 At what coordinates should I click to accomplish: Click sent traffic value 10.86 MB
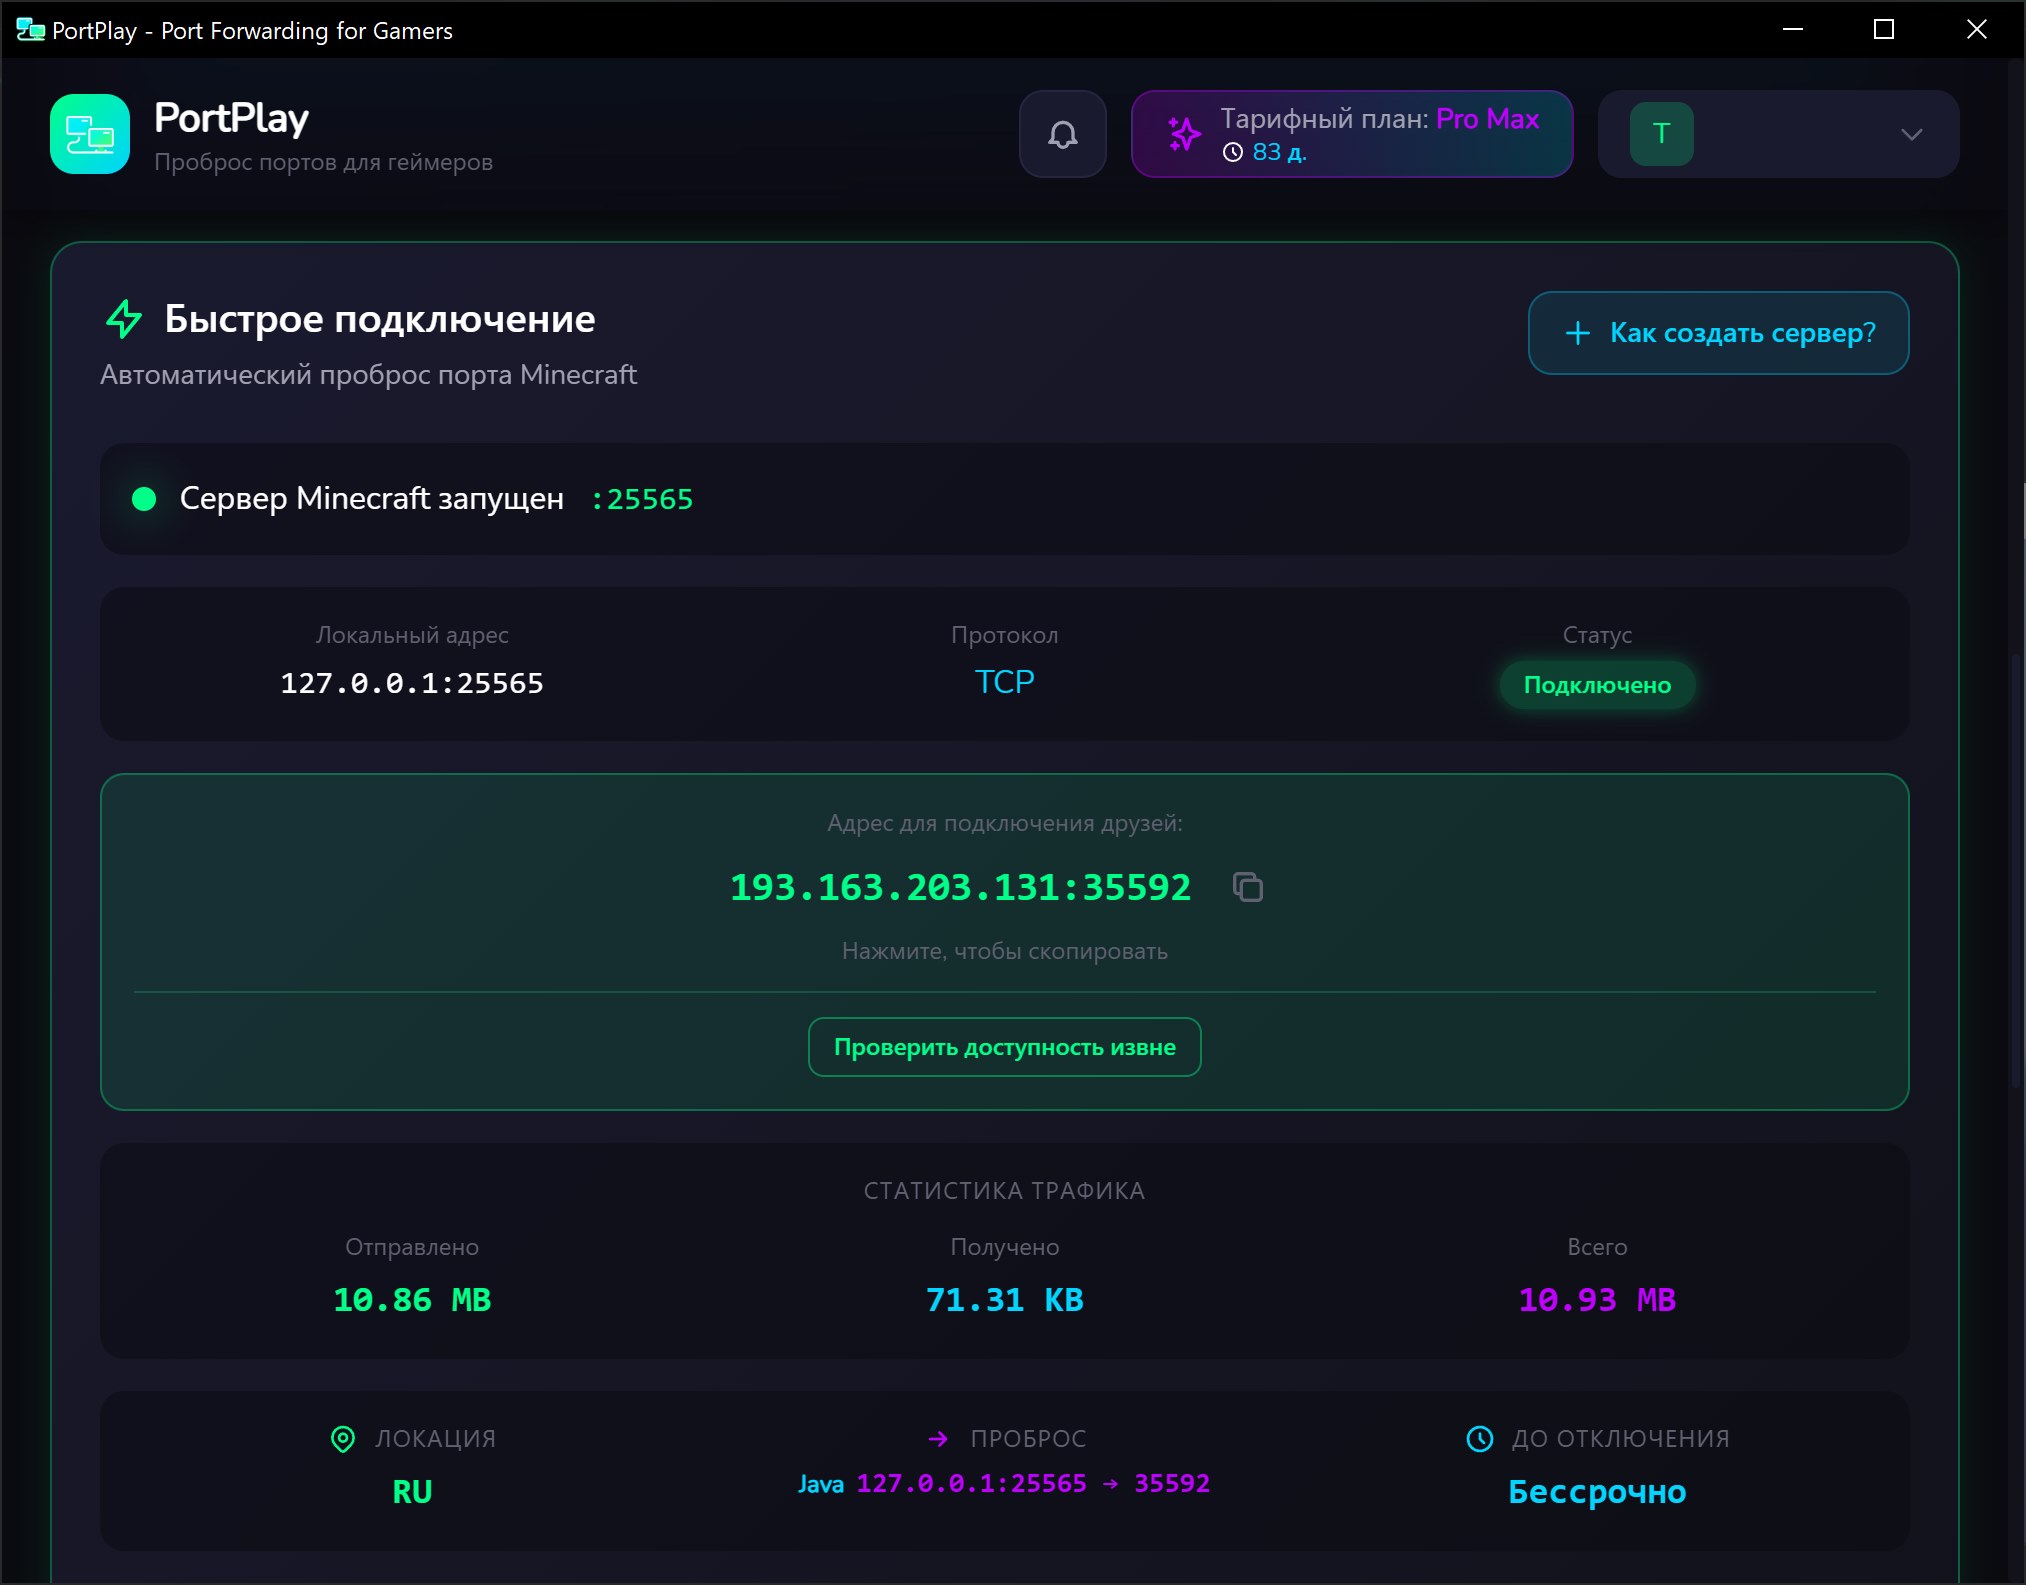click(x=412, y=1300)
